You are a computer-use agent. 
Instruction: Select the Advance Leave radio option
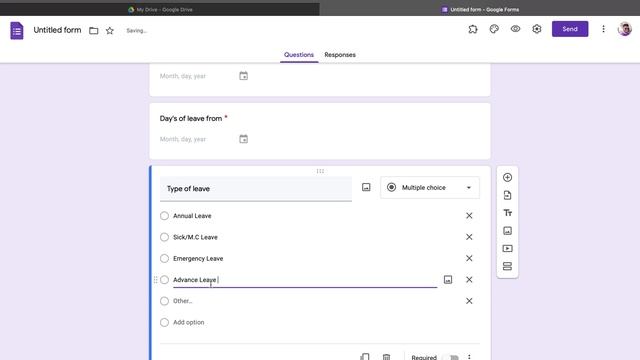click(164, 280)
